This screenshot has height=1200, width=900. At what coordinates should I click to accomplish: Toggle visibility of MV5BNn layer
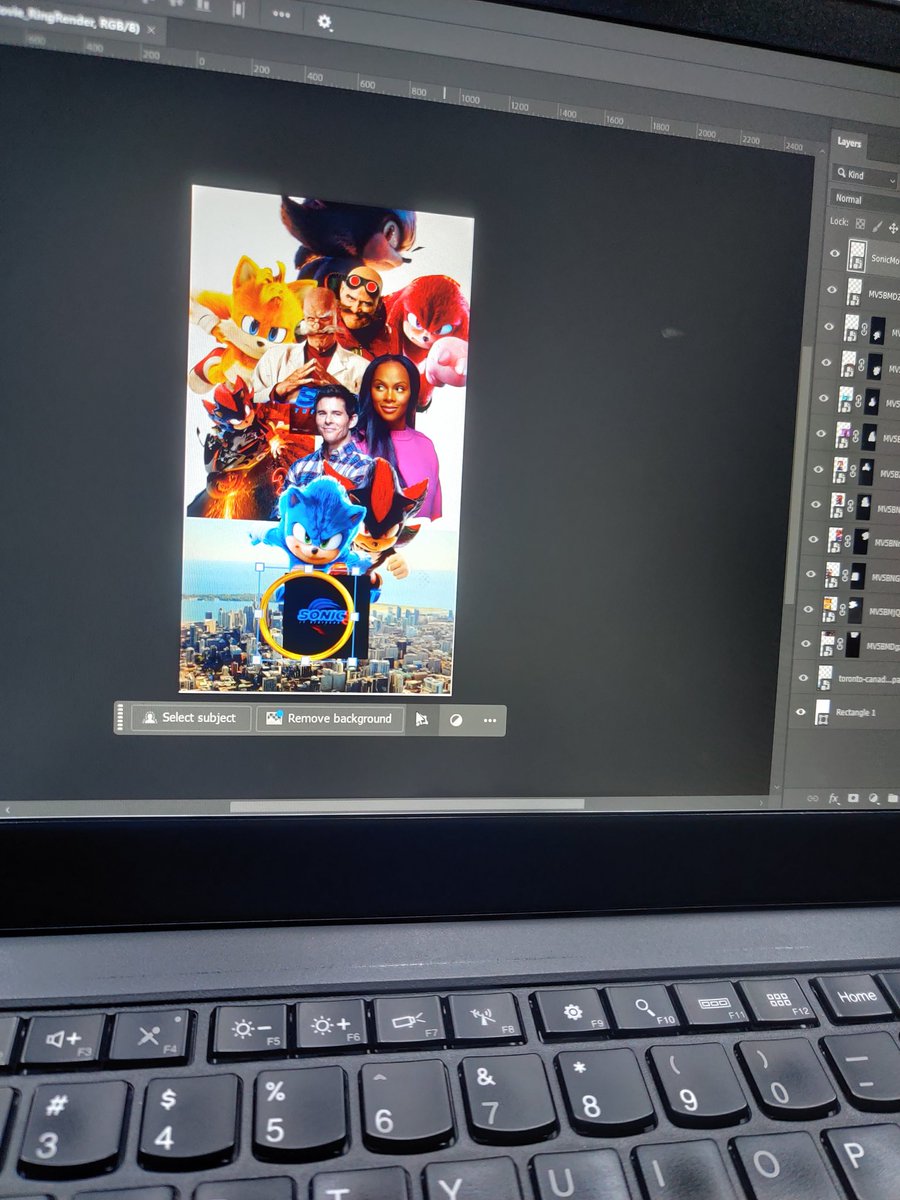[x=815, y=538]
